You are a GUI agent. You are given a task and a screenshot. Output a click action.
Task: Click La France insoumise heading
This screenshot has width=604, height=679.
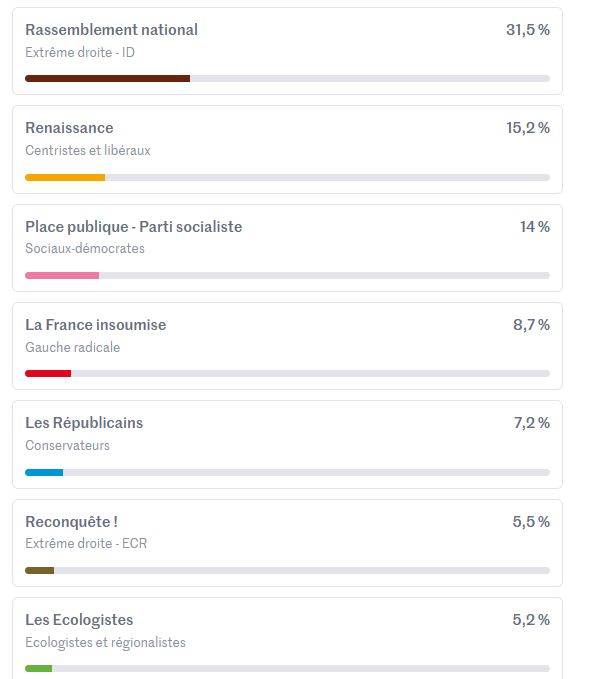click(96, 325)
